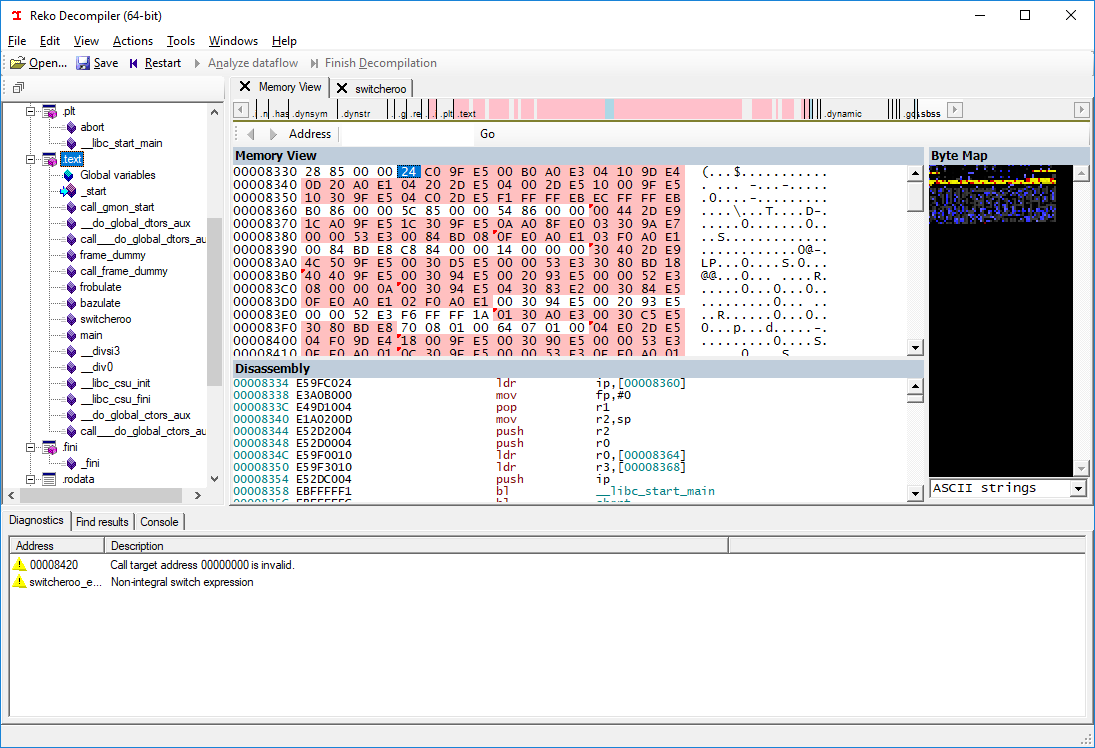
Task: Select the switcheroo procedure in the tree
Action: tap(105, 319)
